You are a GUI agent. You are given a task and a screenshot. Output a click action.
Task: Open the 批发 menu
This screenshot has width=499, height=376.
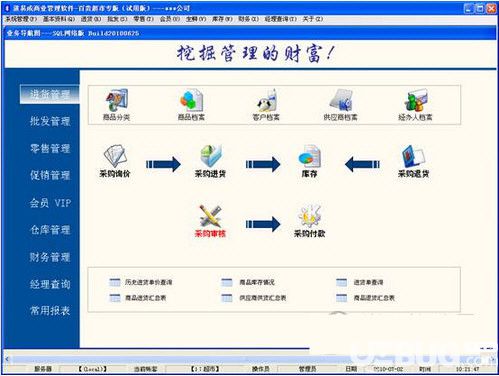click(x=117, y=19)
